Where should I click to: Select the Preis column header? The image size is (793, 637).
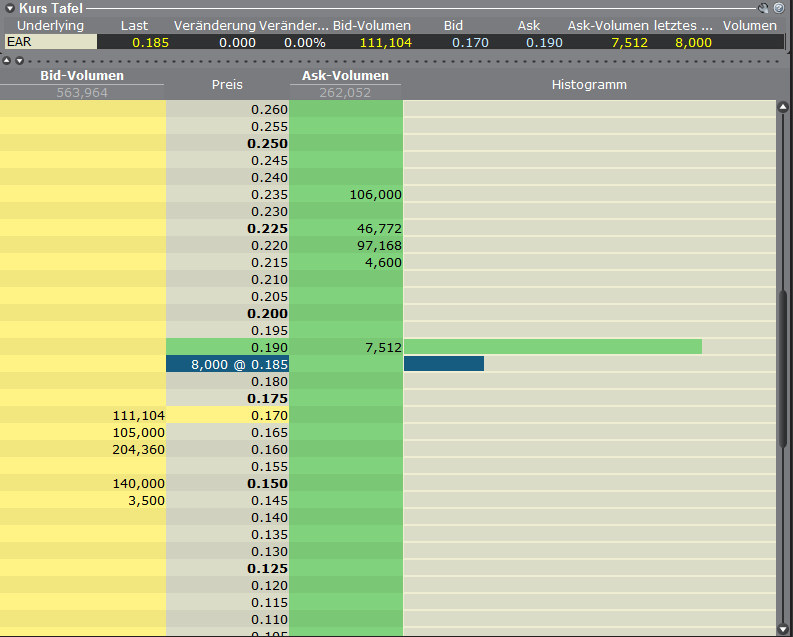click(227, 85)
